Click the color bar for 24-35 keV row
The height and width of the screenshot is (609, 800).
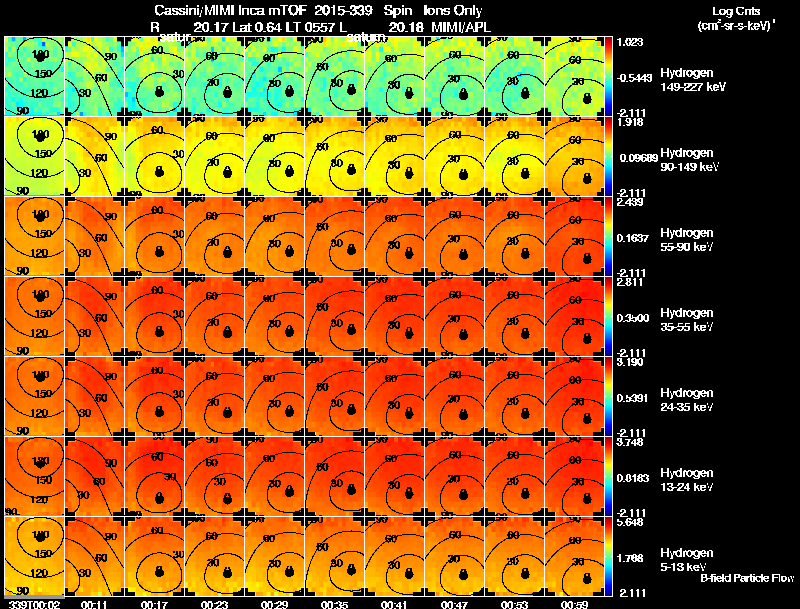coord(608,396)
